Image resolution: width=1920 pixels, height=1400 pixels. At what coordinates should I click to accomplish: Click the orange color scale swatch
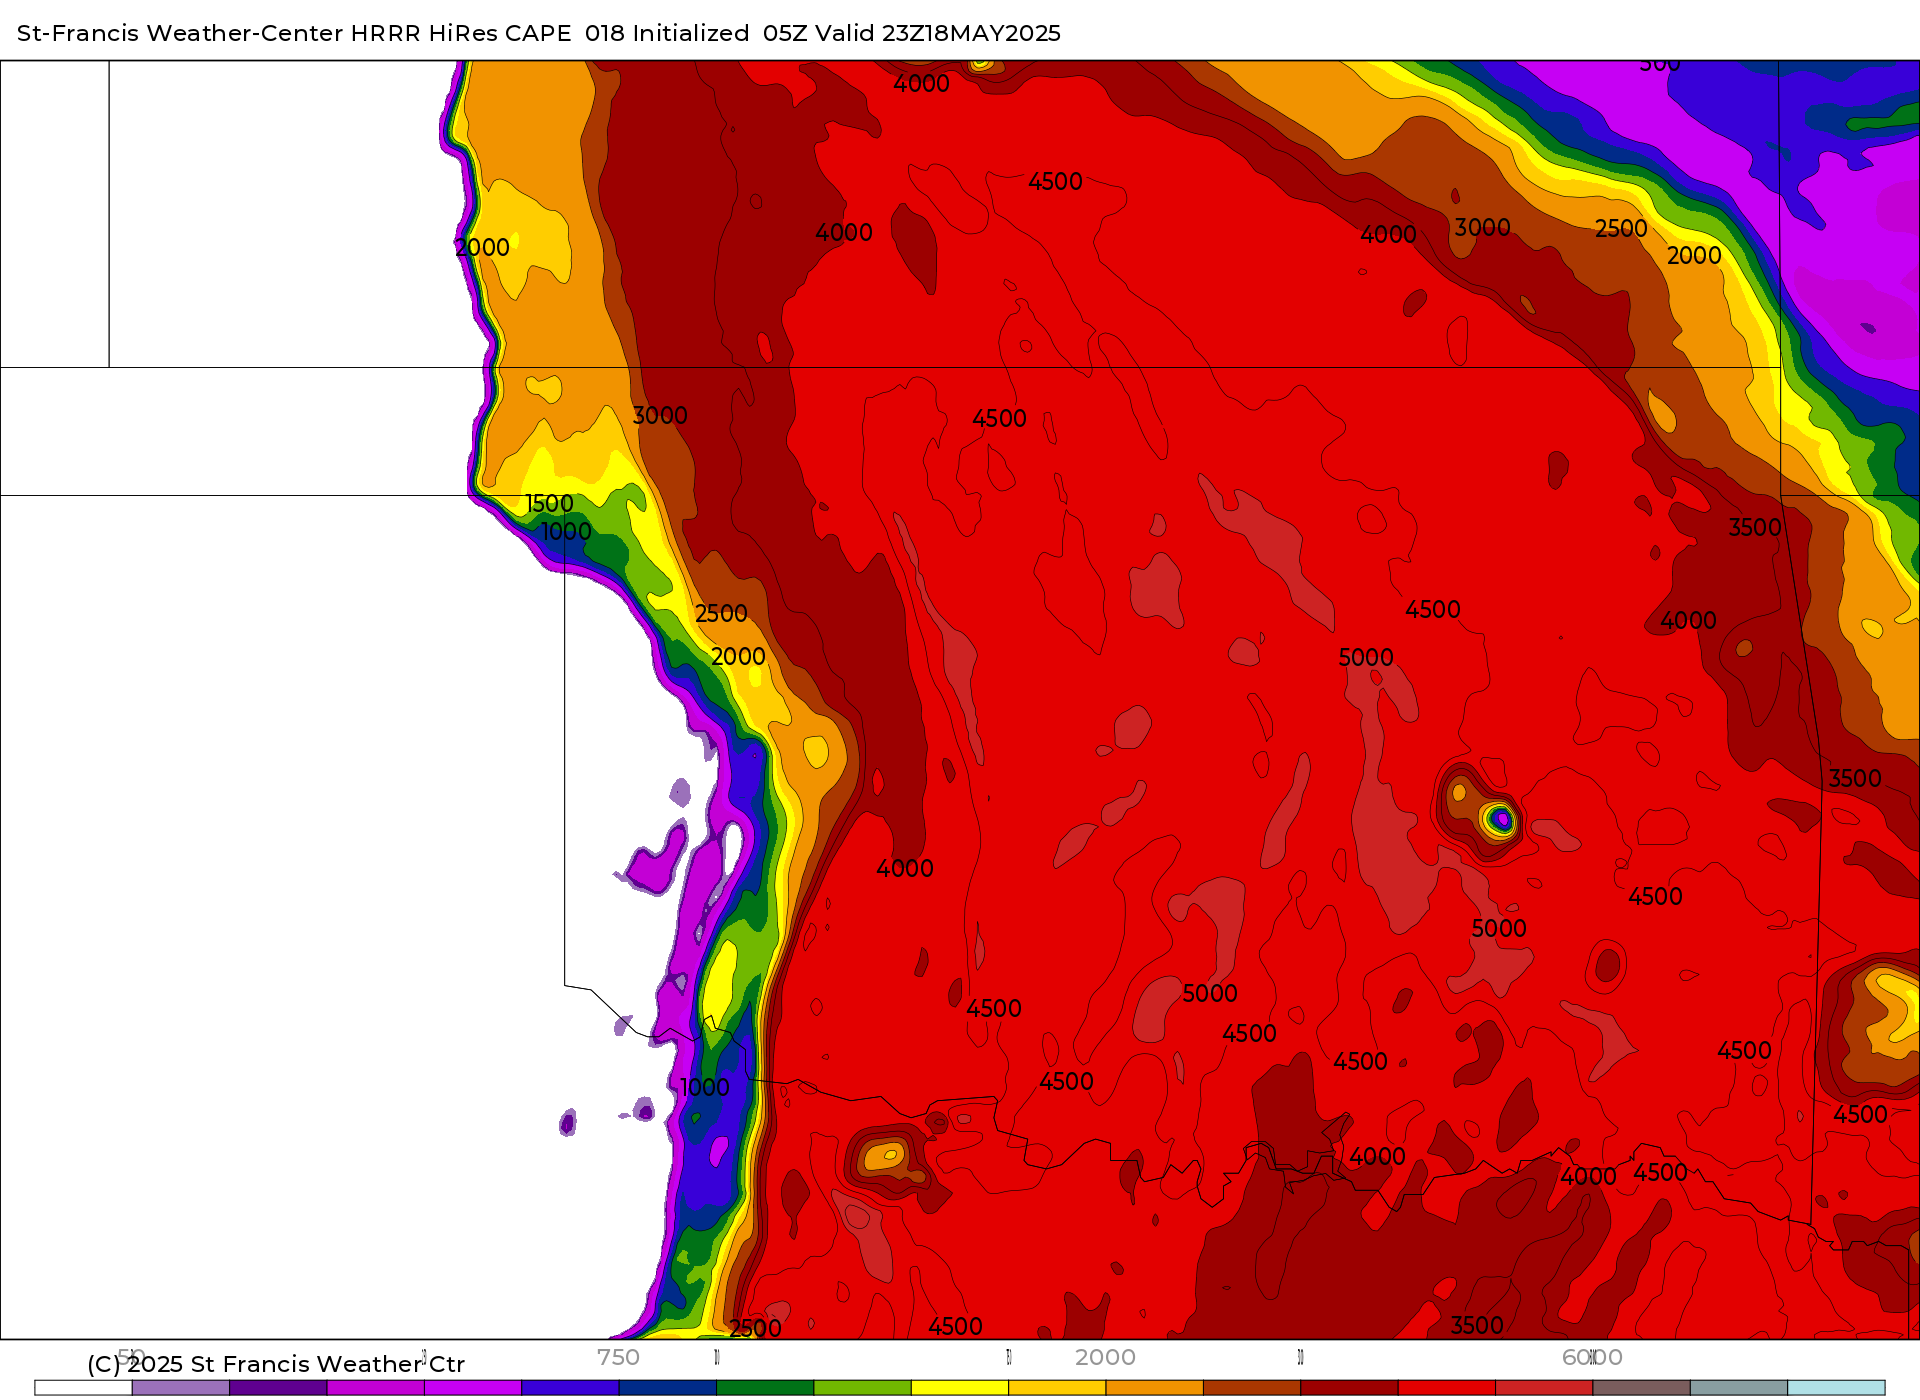tap(1154, 1387)
